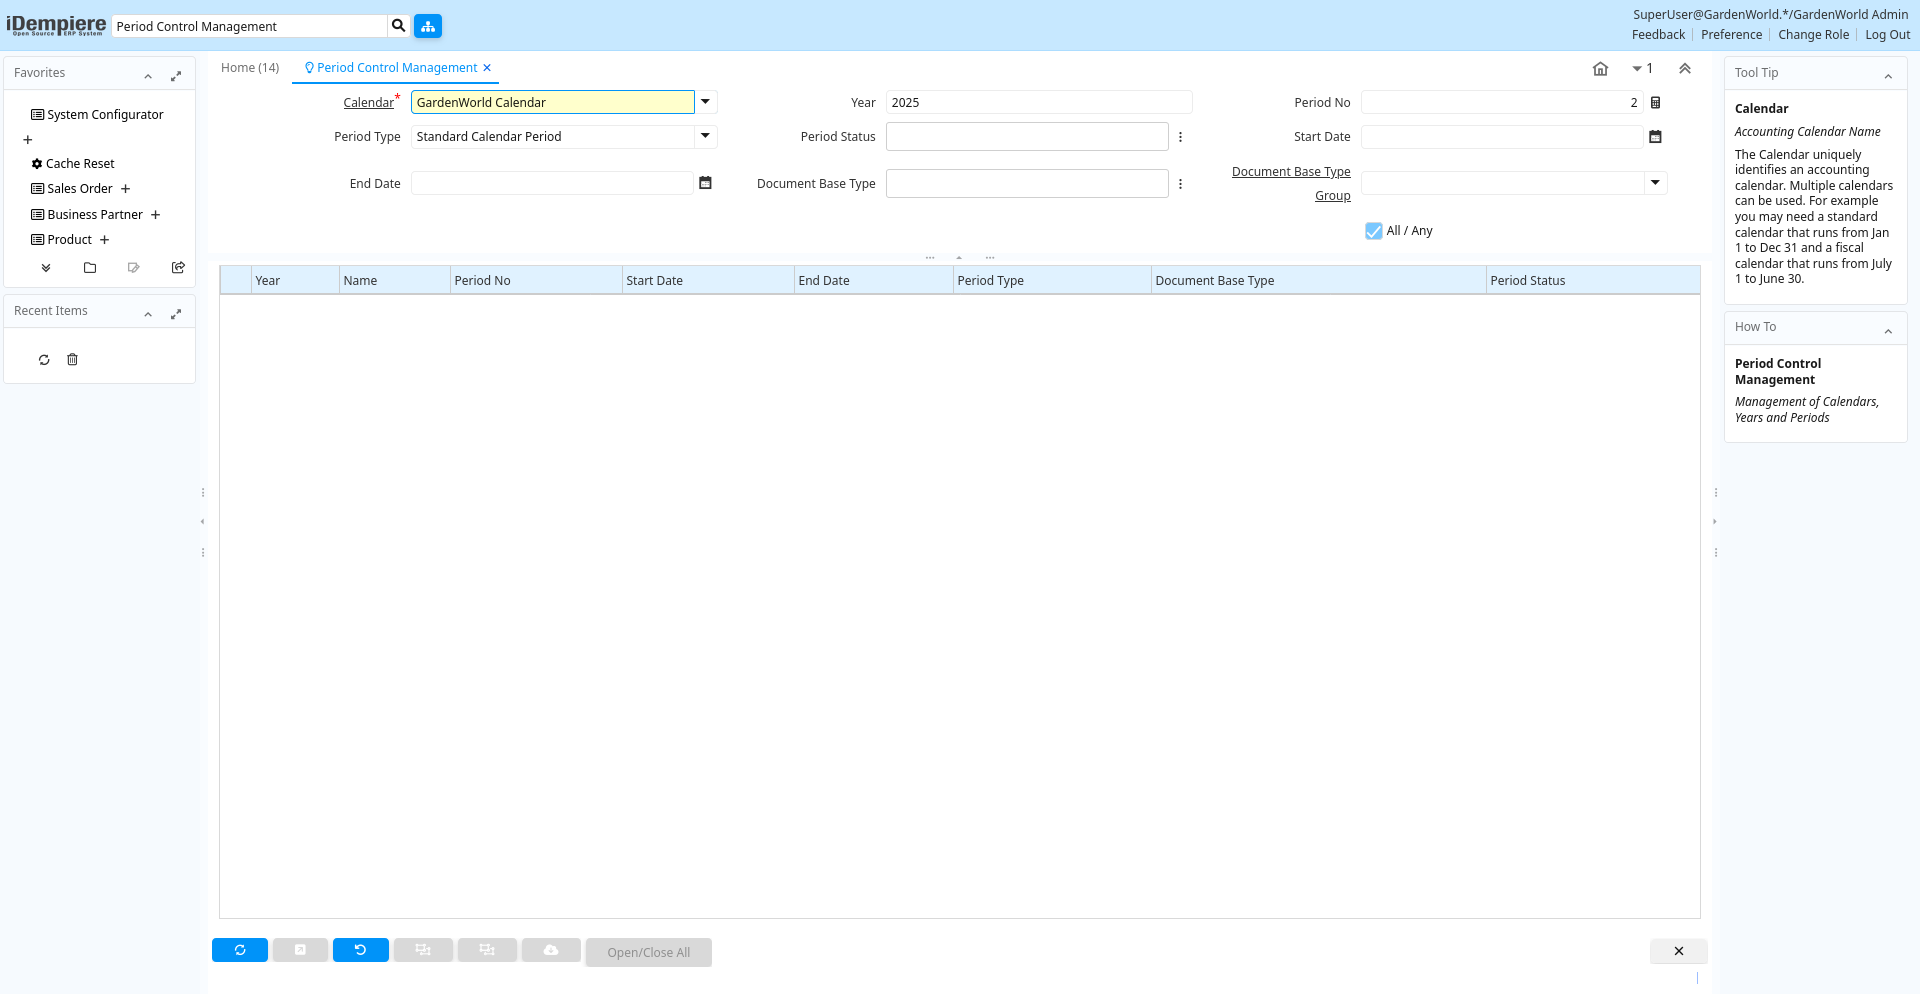Open the End Date calendar picker
The height and width of the screenshot is (994, 1920).
tap(705, 183)
